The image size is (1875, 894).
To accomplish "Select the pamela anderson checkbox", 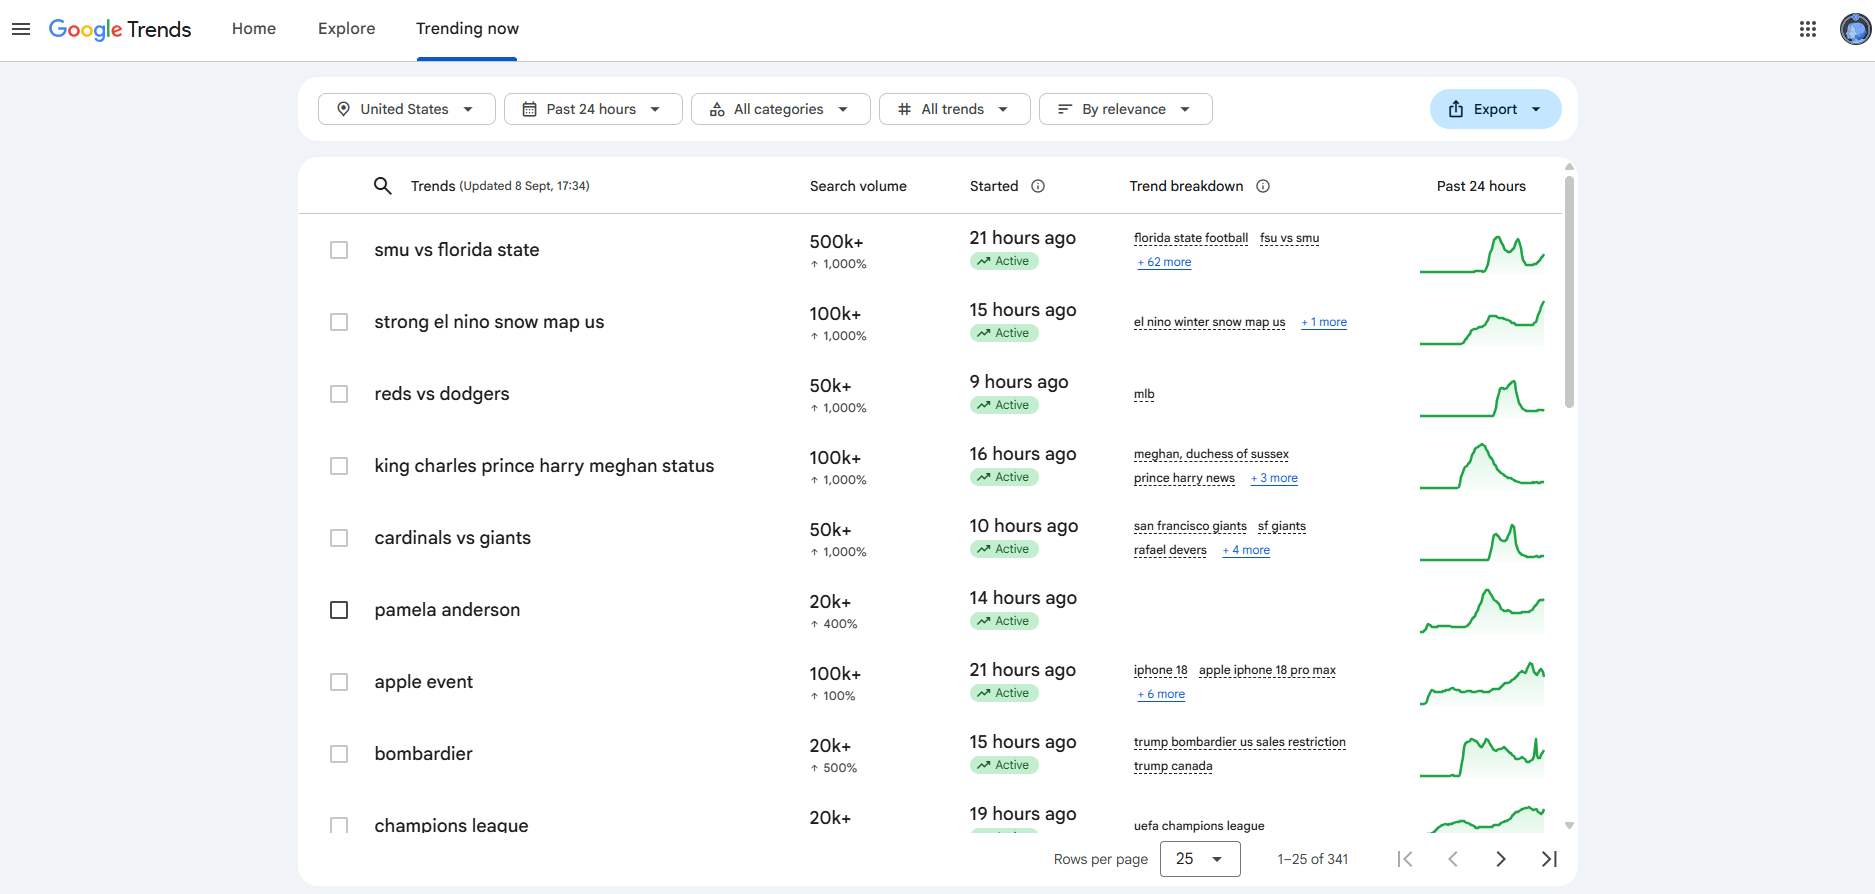I will (x=339, y=610).
